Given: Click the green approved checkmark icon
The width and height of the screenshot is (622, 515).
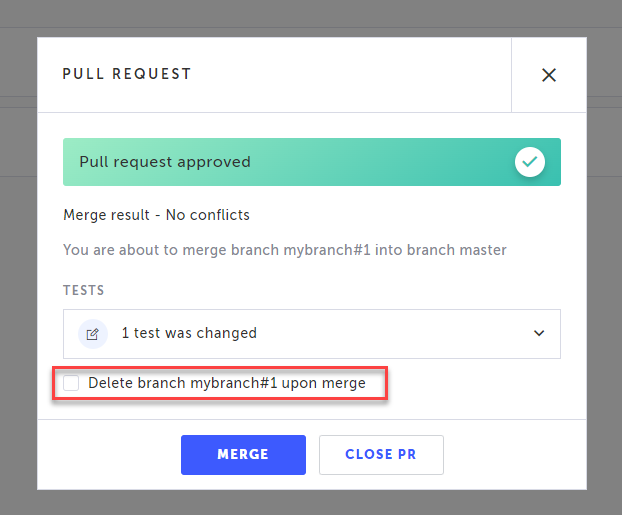Looking at the screenshot, I should click(530, 162).
